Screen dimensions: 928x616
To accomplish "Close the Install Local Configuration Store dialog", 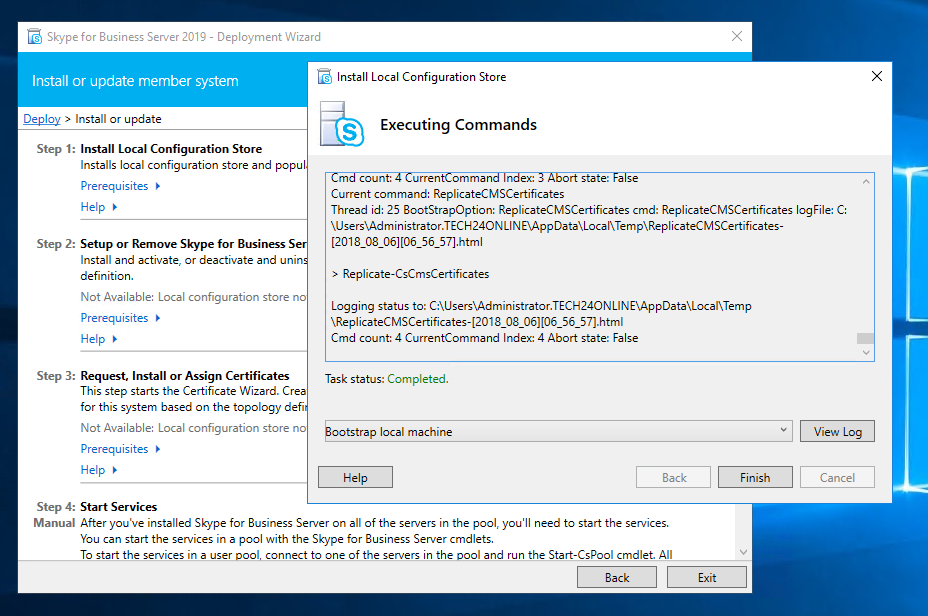I will click(x=876, y=77).
